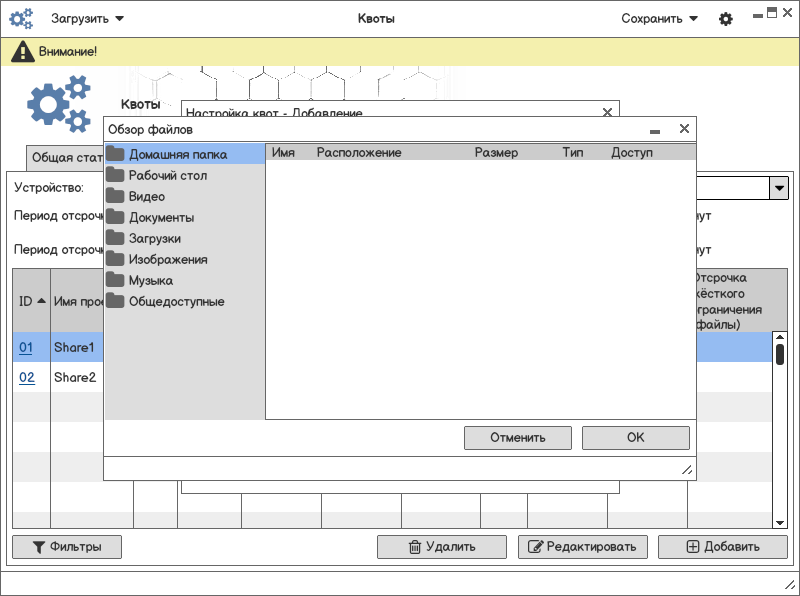Select Документы folder
The width and height of the screenshot is (800, 596).
[x=185, y=217]
